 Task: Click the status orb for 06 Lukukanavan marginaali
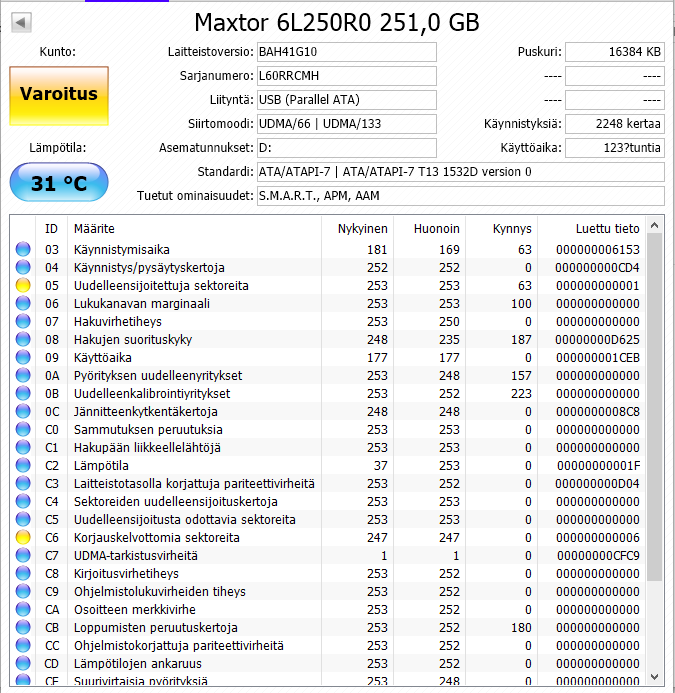point(23,303)
